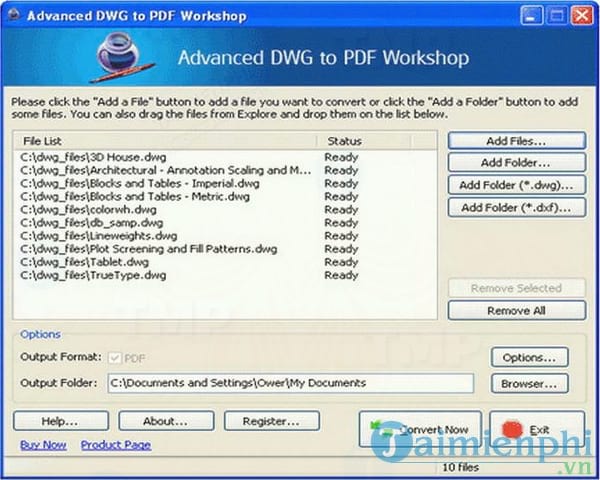The height and width of the screenshot is (480, 600).
Task: Click Browser... to choose output folder
Action: pos(530,384)
